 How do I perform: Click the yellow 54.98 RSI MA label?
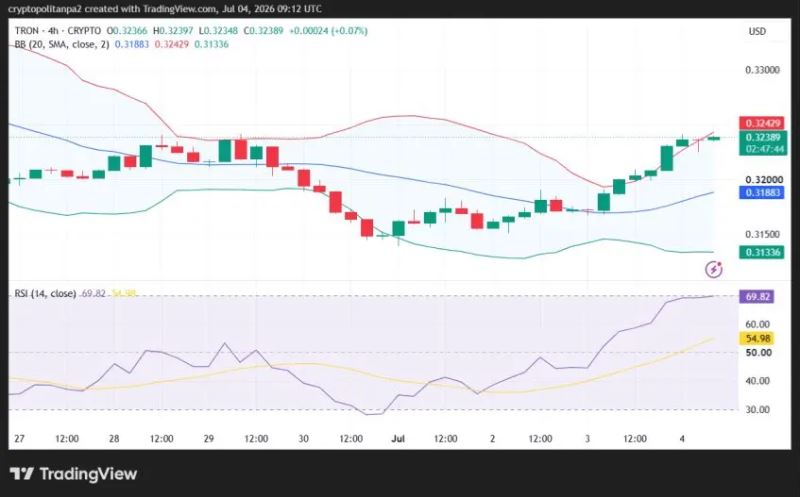point(757,338)
